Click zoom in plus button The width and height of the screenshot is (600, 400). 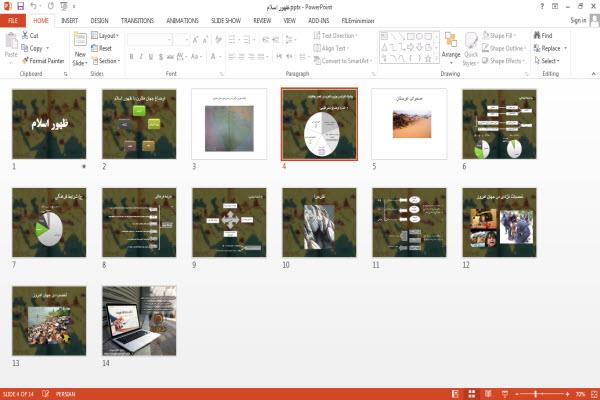click(567, 394)
